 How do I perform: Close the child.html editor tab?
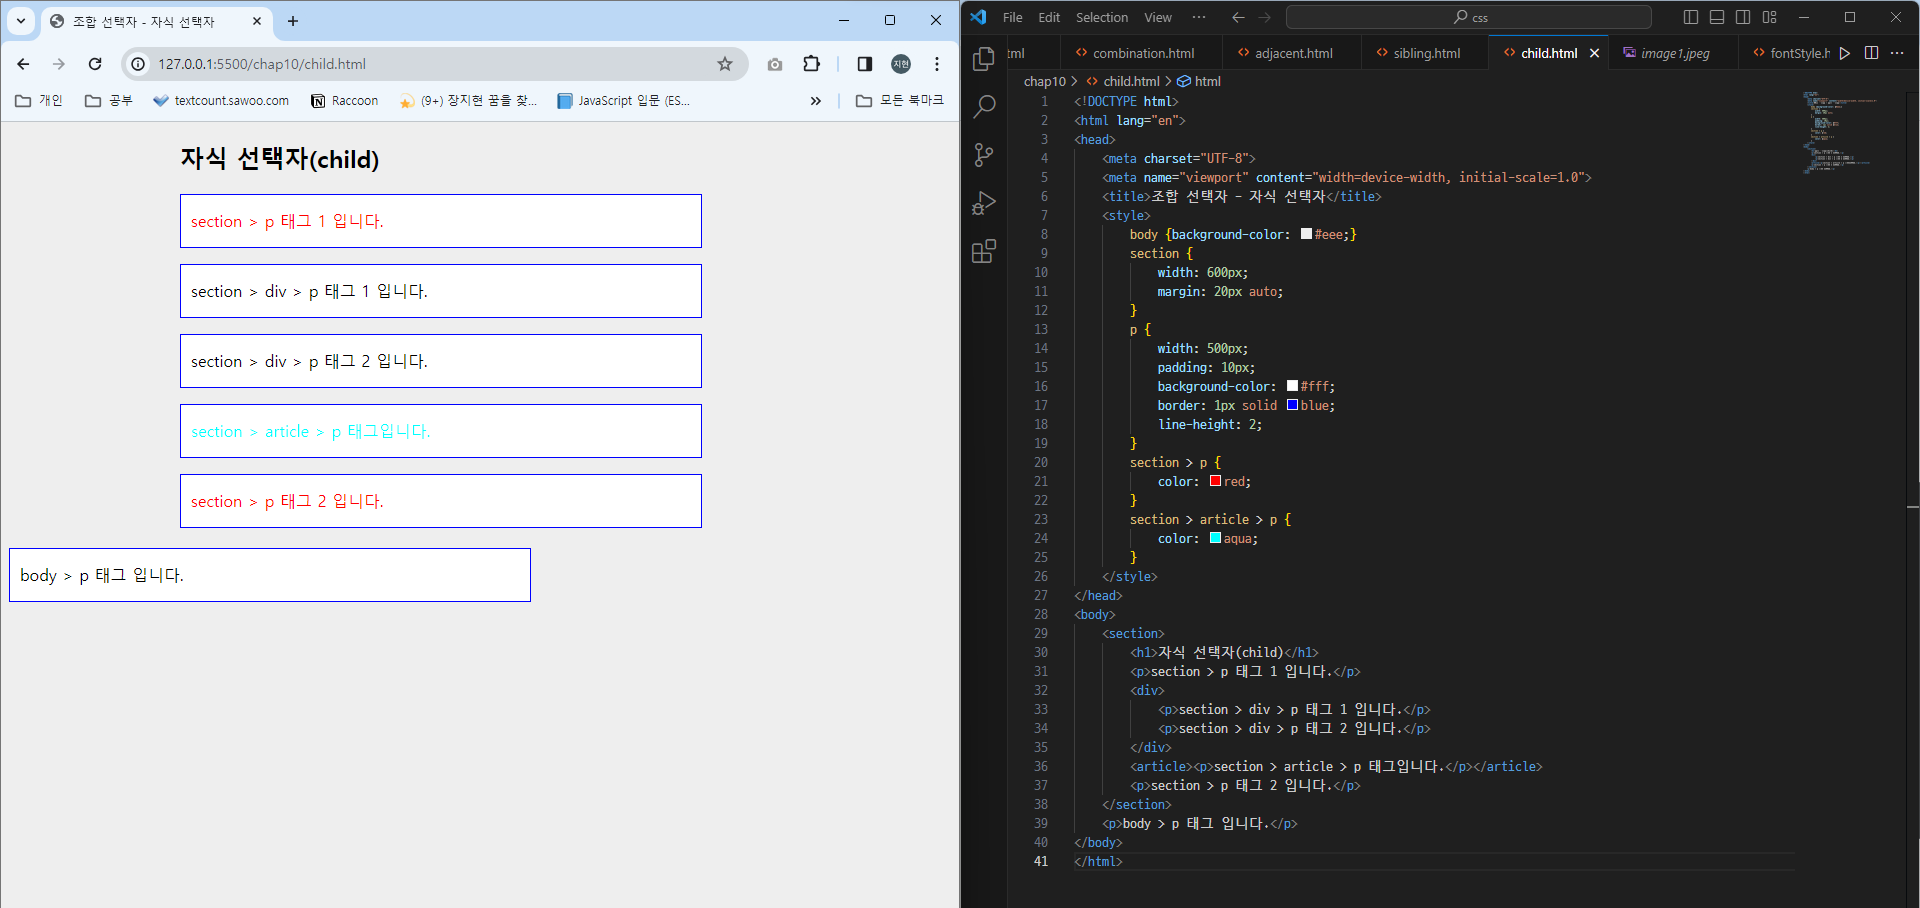(1594, 53)
